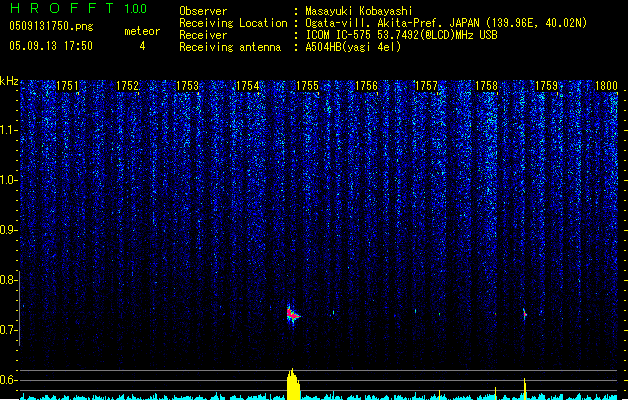Click the tall yellow power peak near 1755
Screen dimensions: 629x400
coord(293,384)
